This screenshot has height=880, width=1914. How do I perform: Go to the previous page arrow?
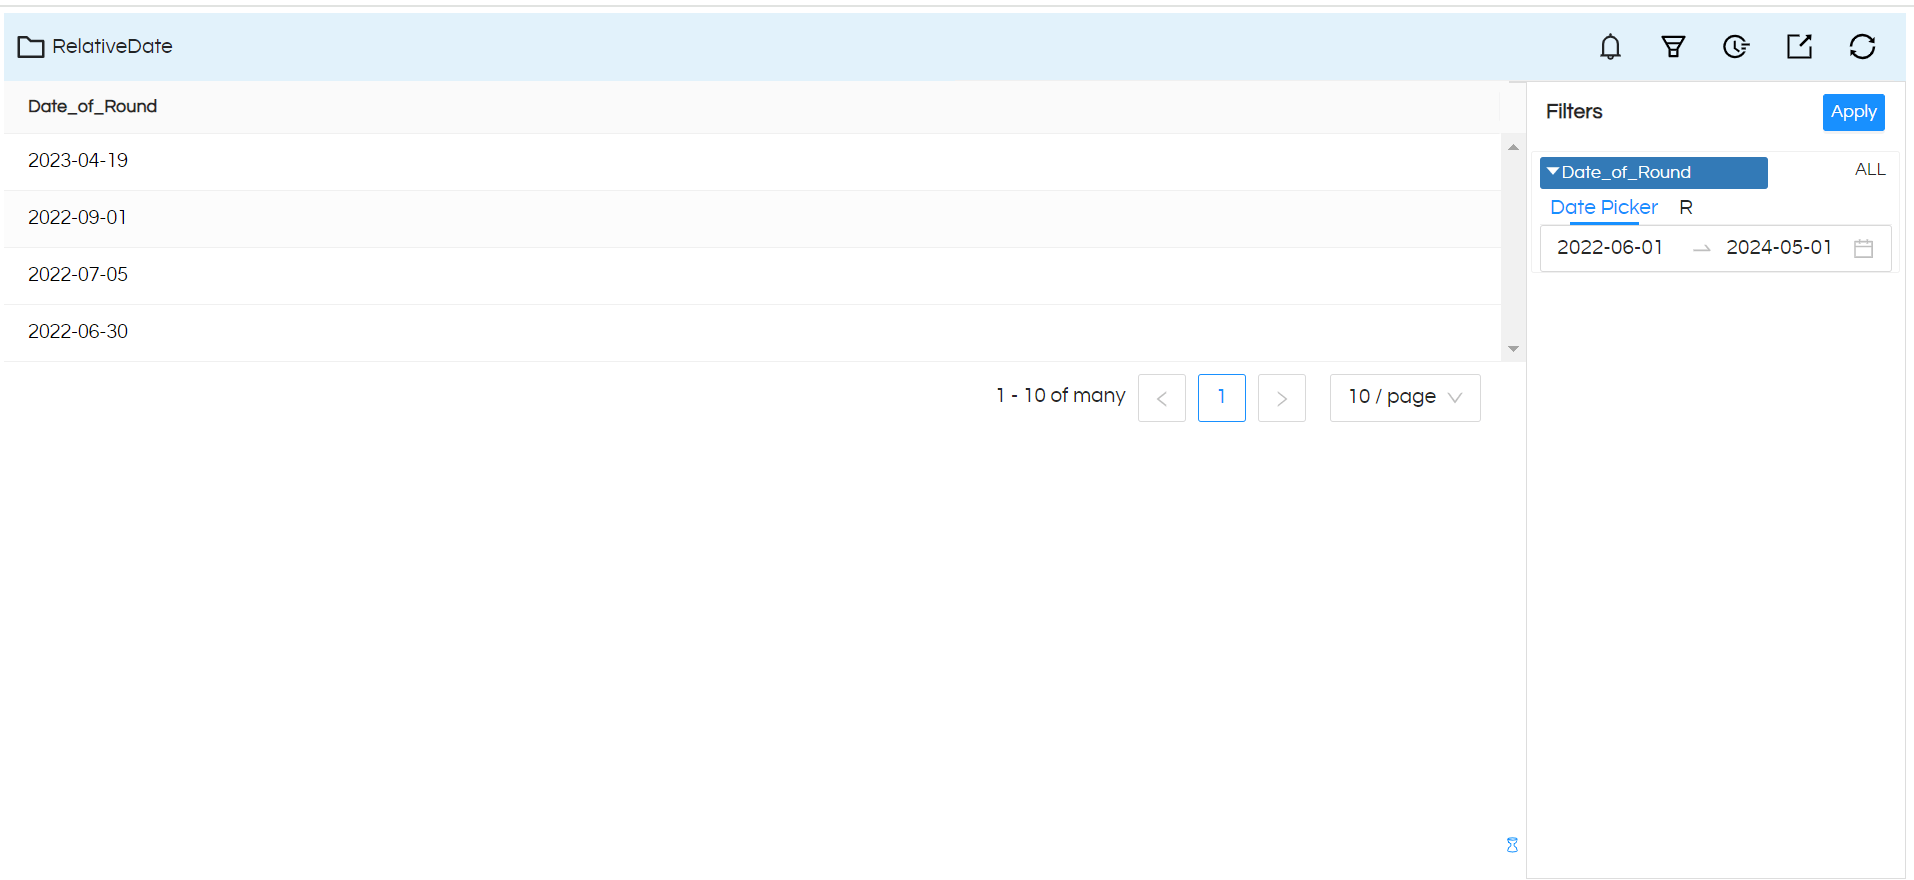click(1162, 398)
